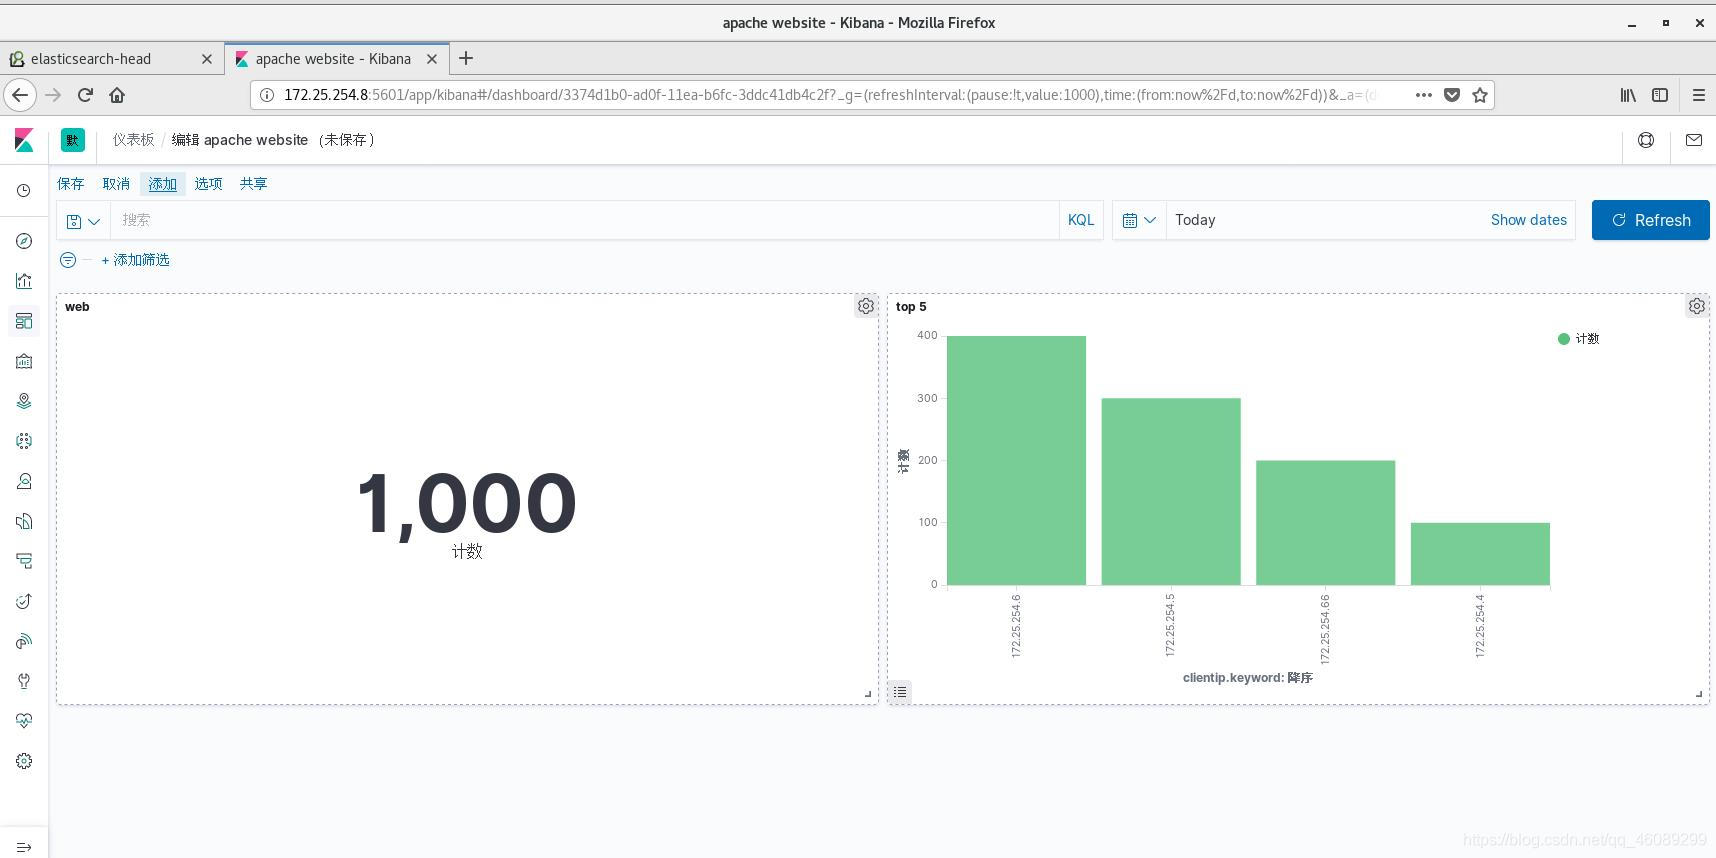Click 取消 (Cancel) in dashboard menu

click(116, 184)
